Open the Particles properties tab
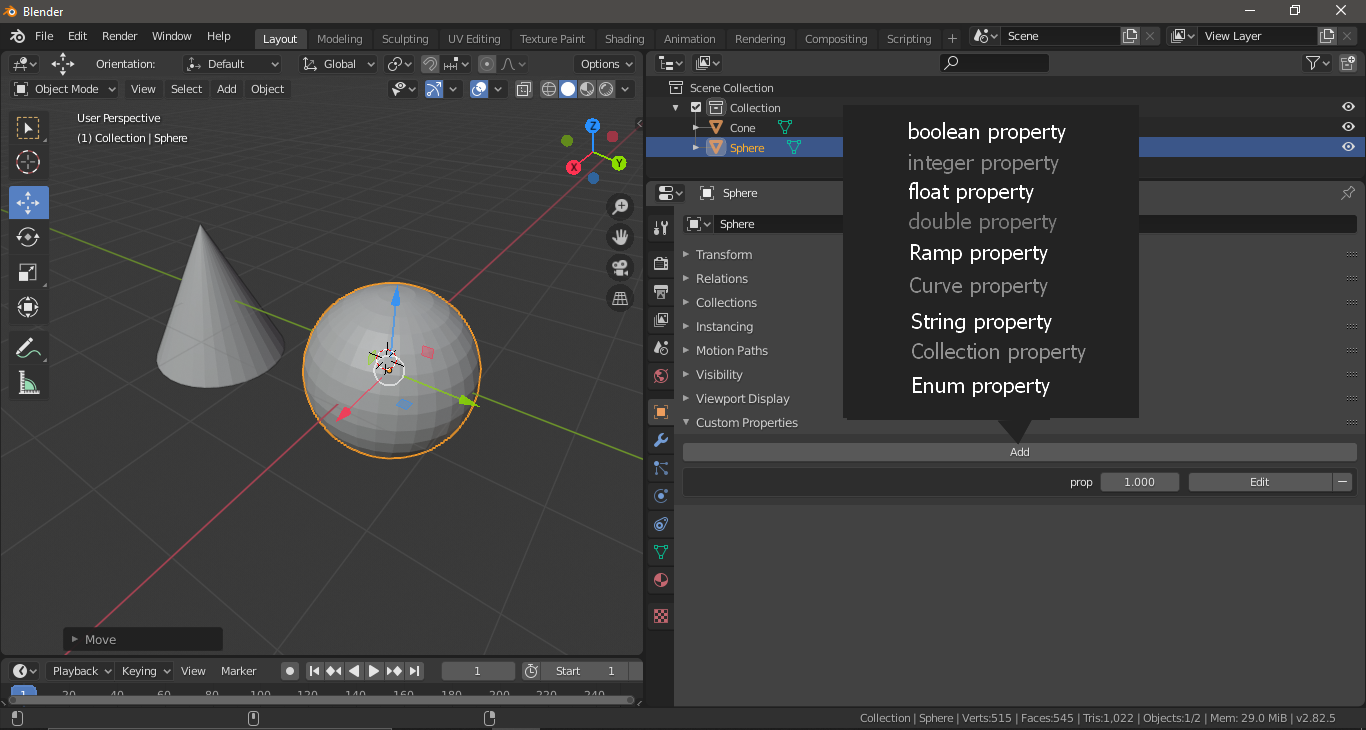Viewport: 1366px width, 730px height. [x=660, y=468]
